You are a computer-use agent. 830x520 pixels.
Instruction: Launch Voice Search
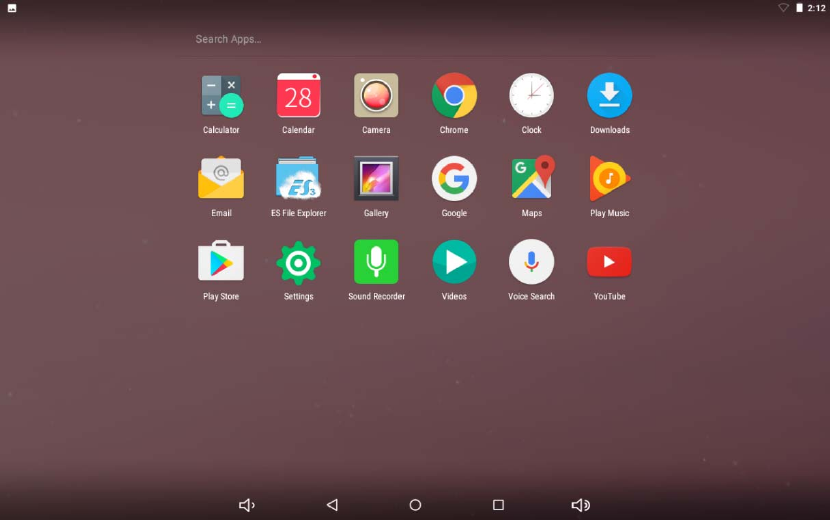point(531,262)
